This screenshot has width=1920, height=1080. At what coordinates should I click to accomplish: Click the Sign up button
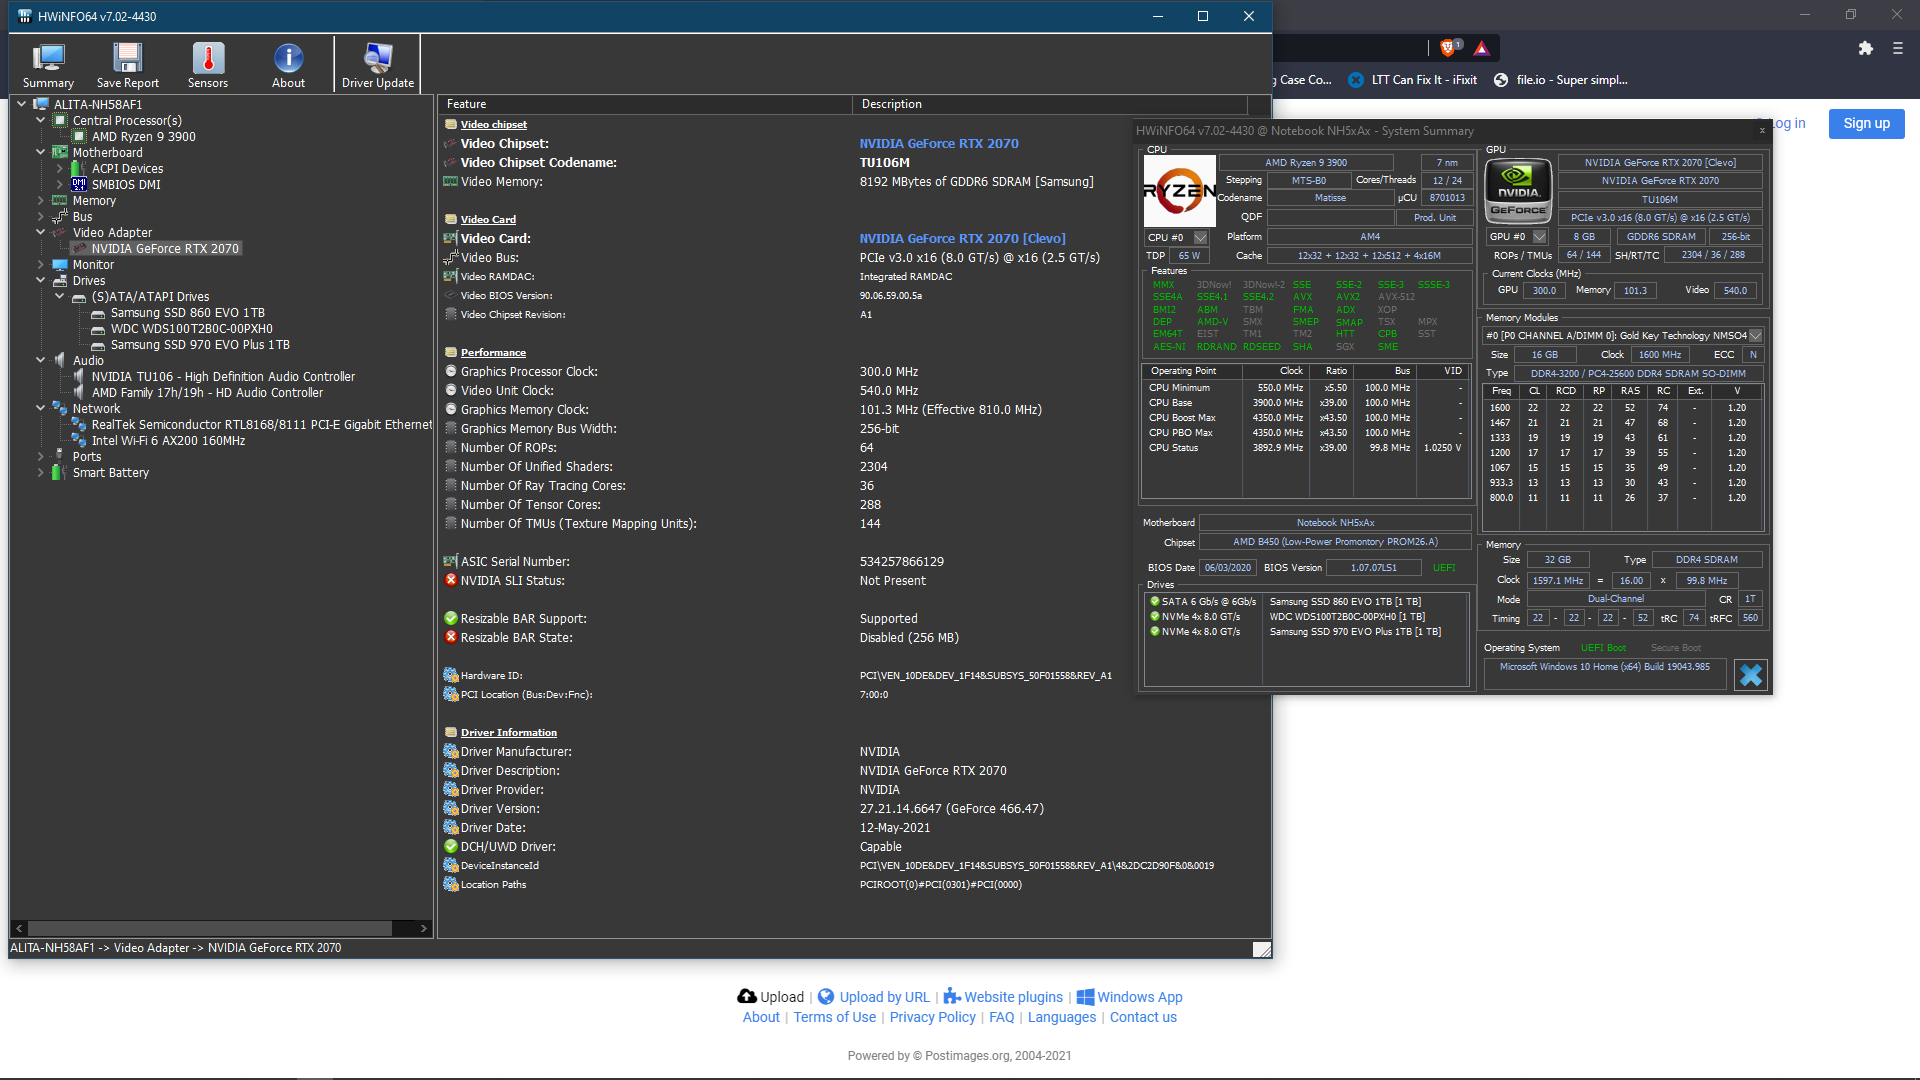[x=1866, y=123]
